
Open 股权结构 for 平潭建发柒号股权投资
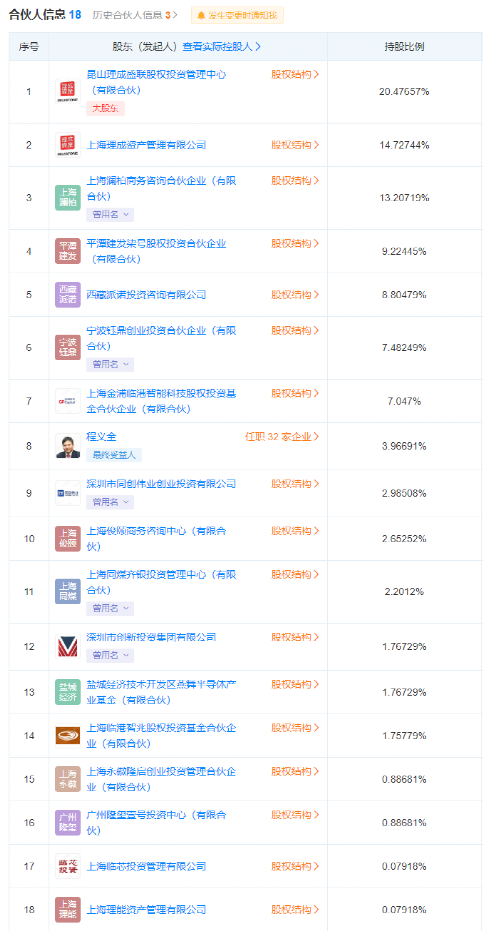click(295, 243)
